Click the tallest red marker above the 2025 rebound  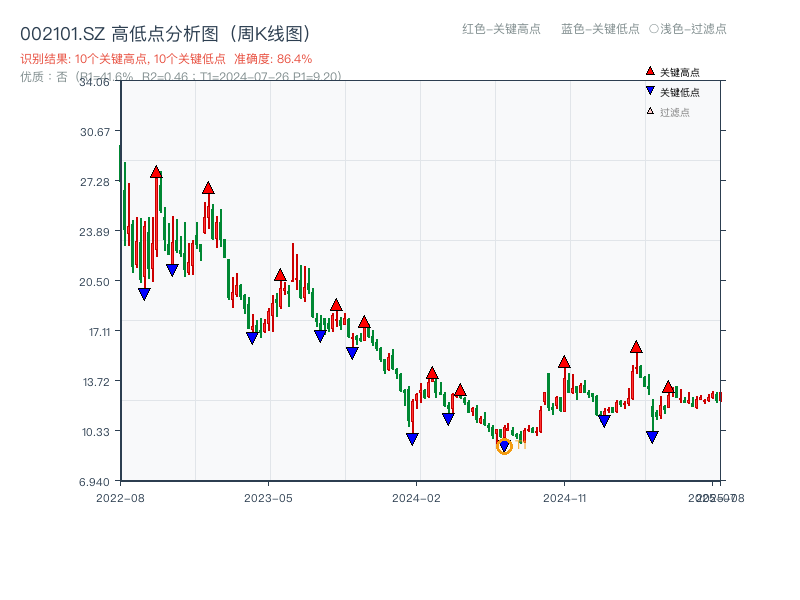tap(636, 348)
